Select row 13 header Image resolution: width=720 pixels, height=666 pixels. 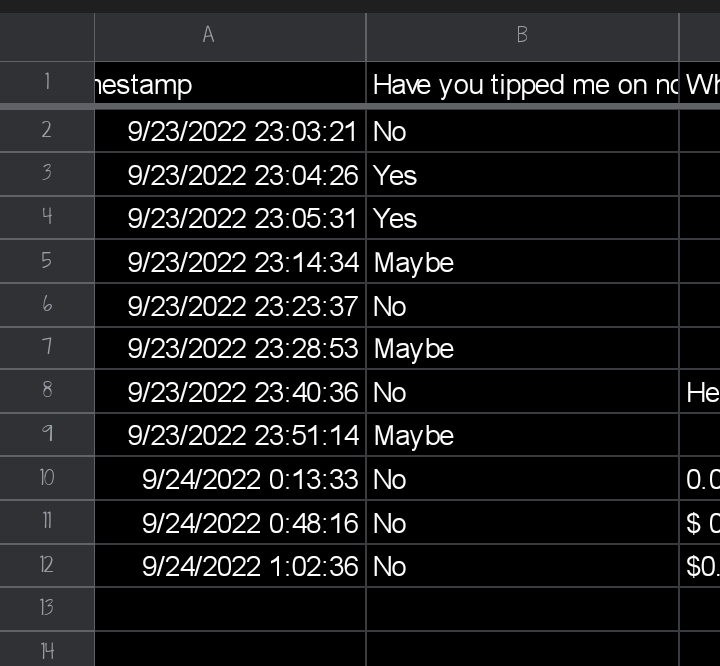(x=47, y=608)
